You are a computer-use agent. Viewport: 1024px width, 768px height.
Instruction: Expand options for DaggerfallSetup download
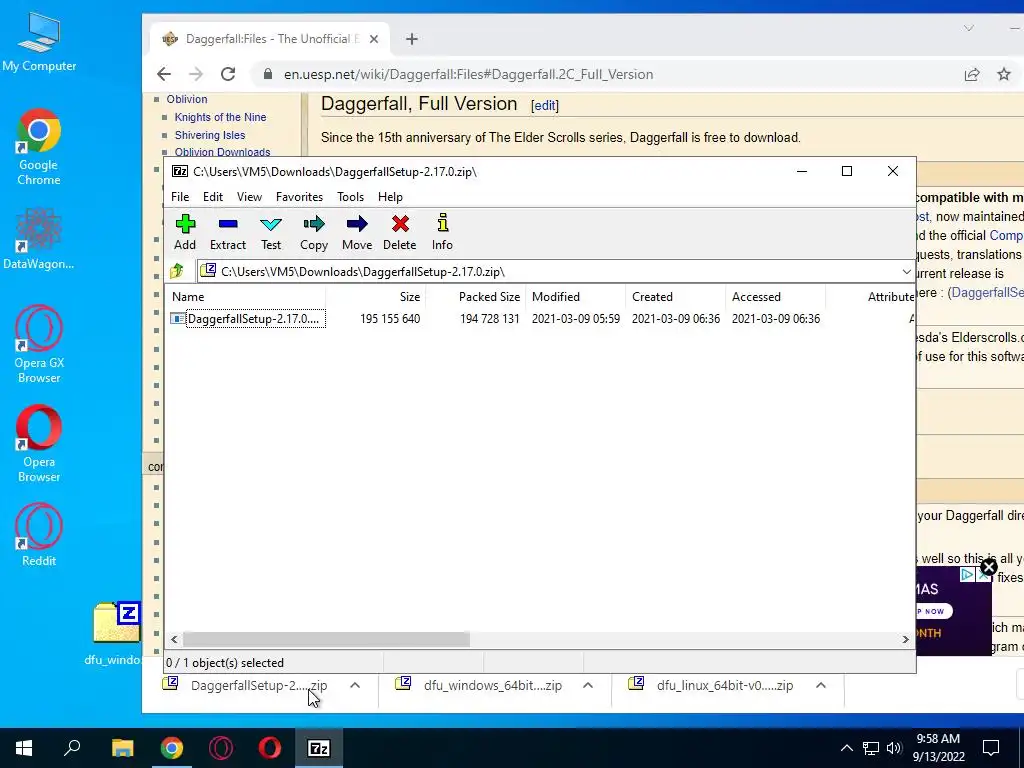pyautogui.click(x=355, y=685)
